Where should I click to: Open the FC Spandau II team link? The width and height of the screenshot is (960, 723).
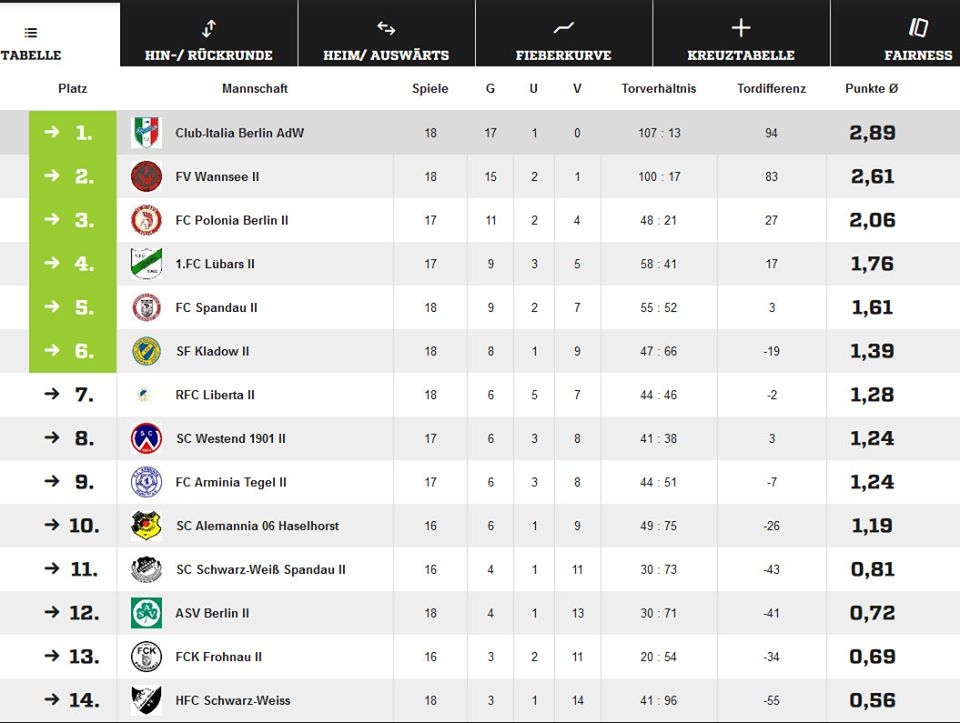point(216,308)
